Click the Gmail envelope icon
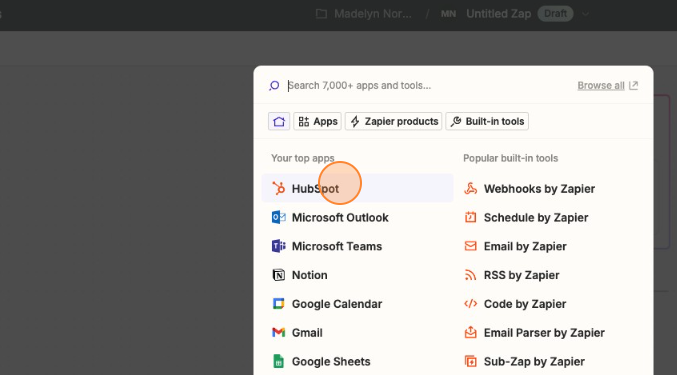Viewport: 677px width, 375px height. click(278, 332)
